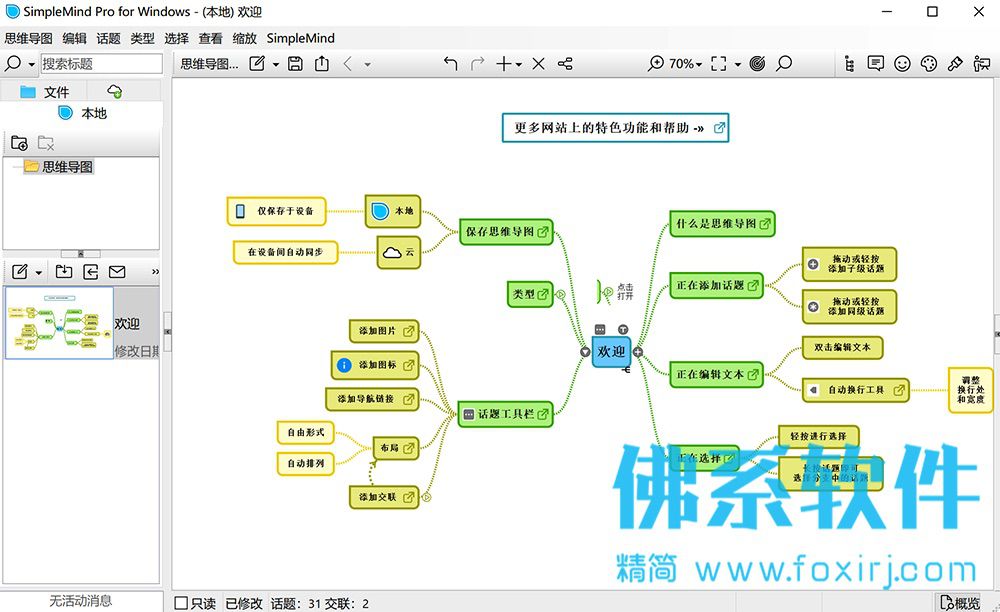This screenshot has width=1000, height=612.
Task: Click the add topic plus icon
Action: [504, 63]
